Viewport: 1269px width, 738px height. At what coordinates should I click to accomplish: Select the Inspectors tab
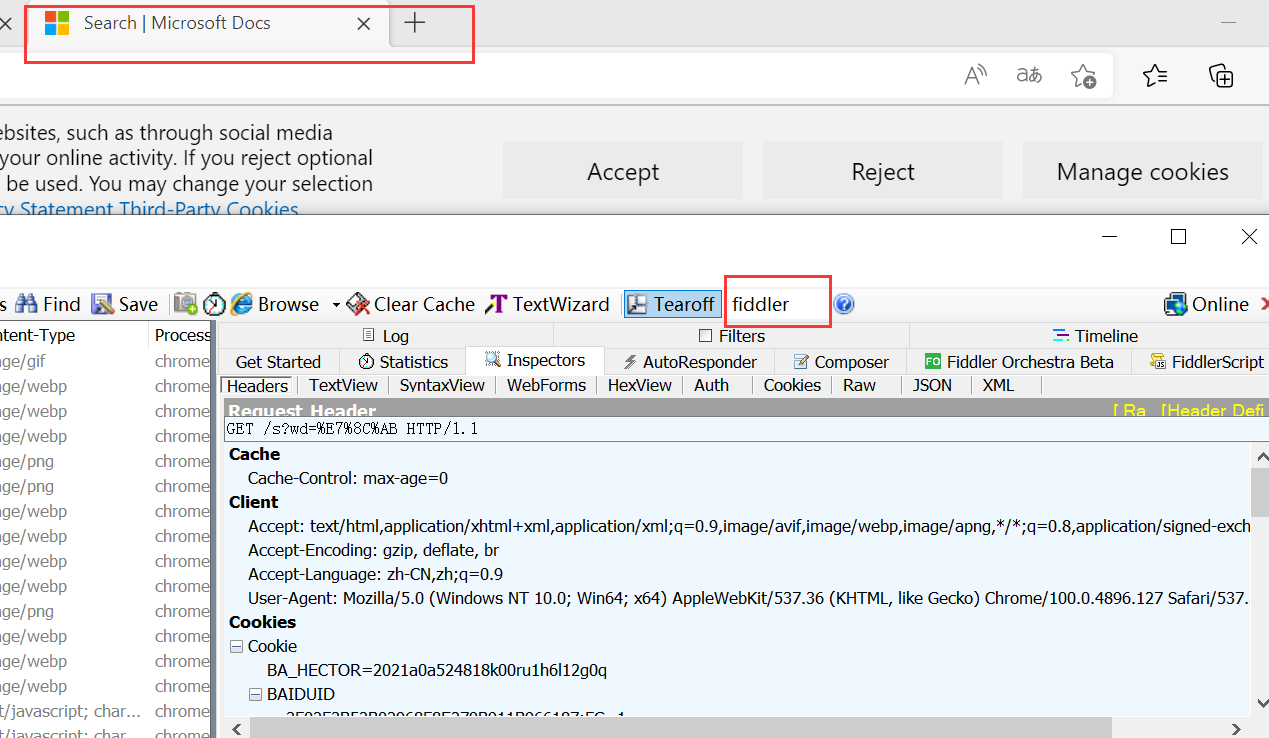535,360
